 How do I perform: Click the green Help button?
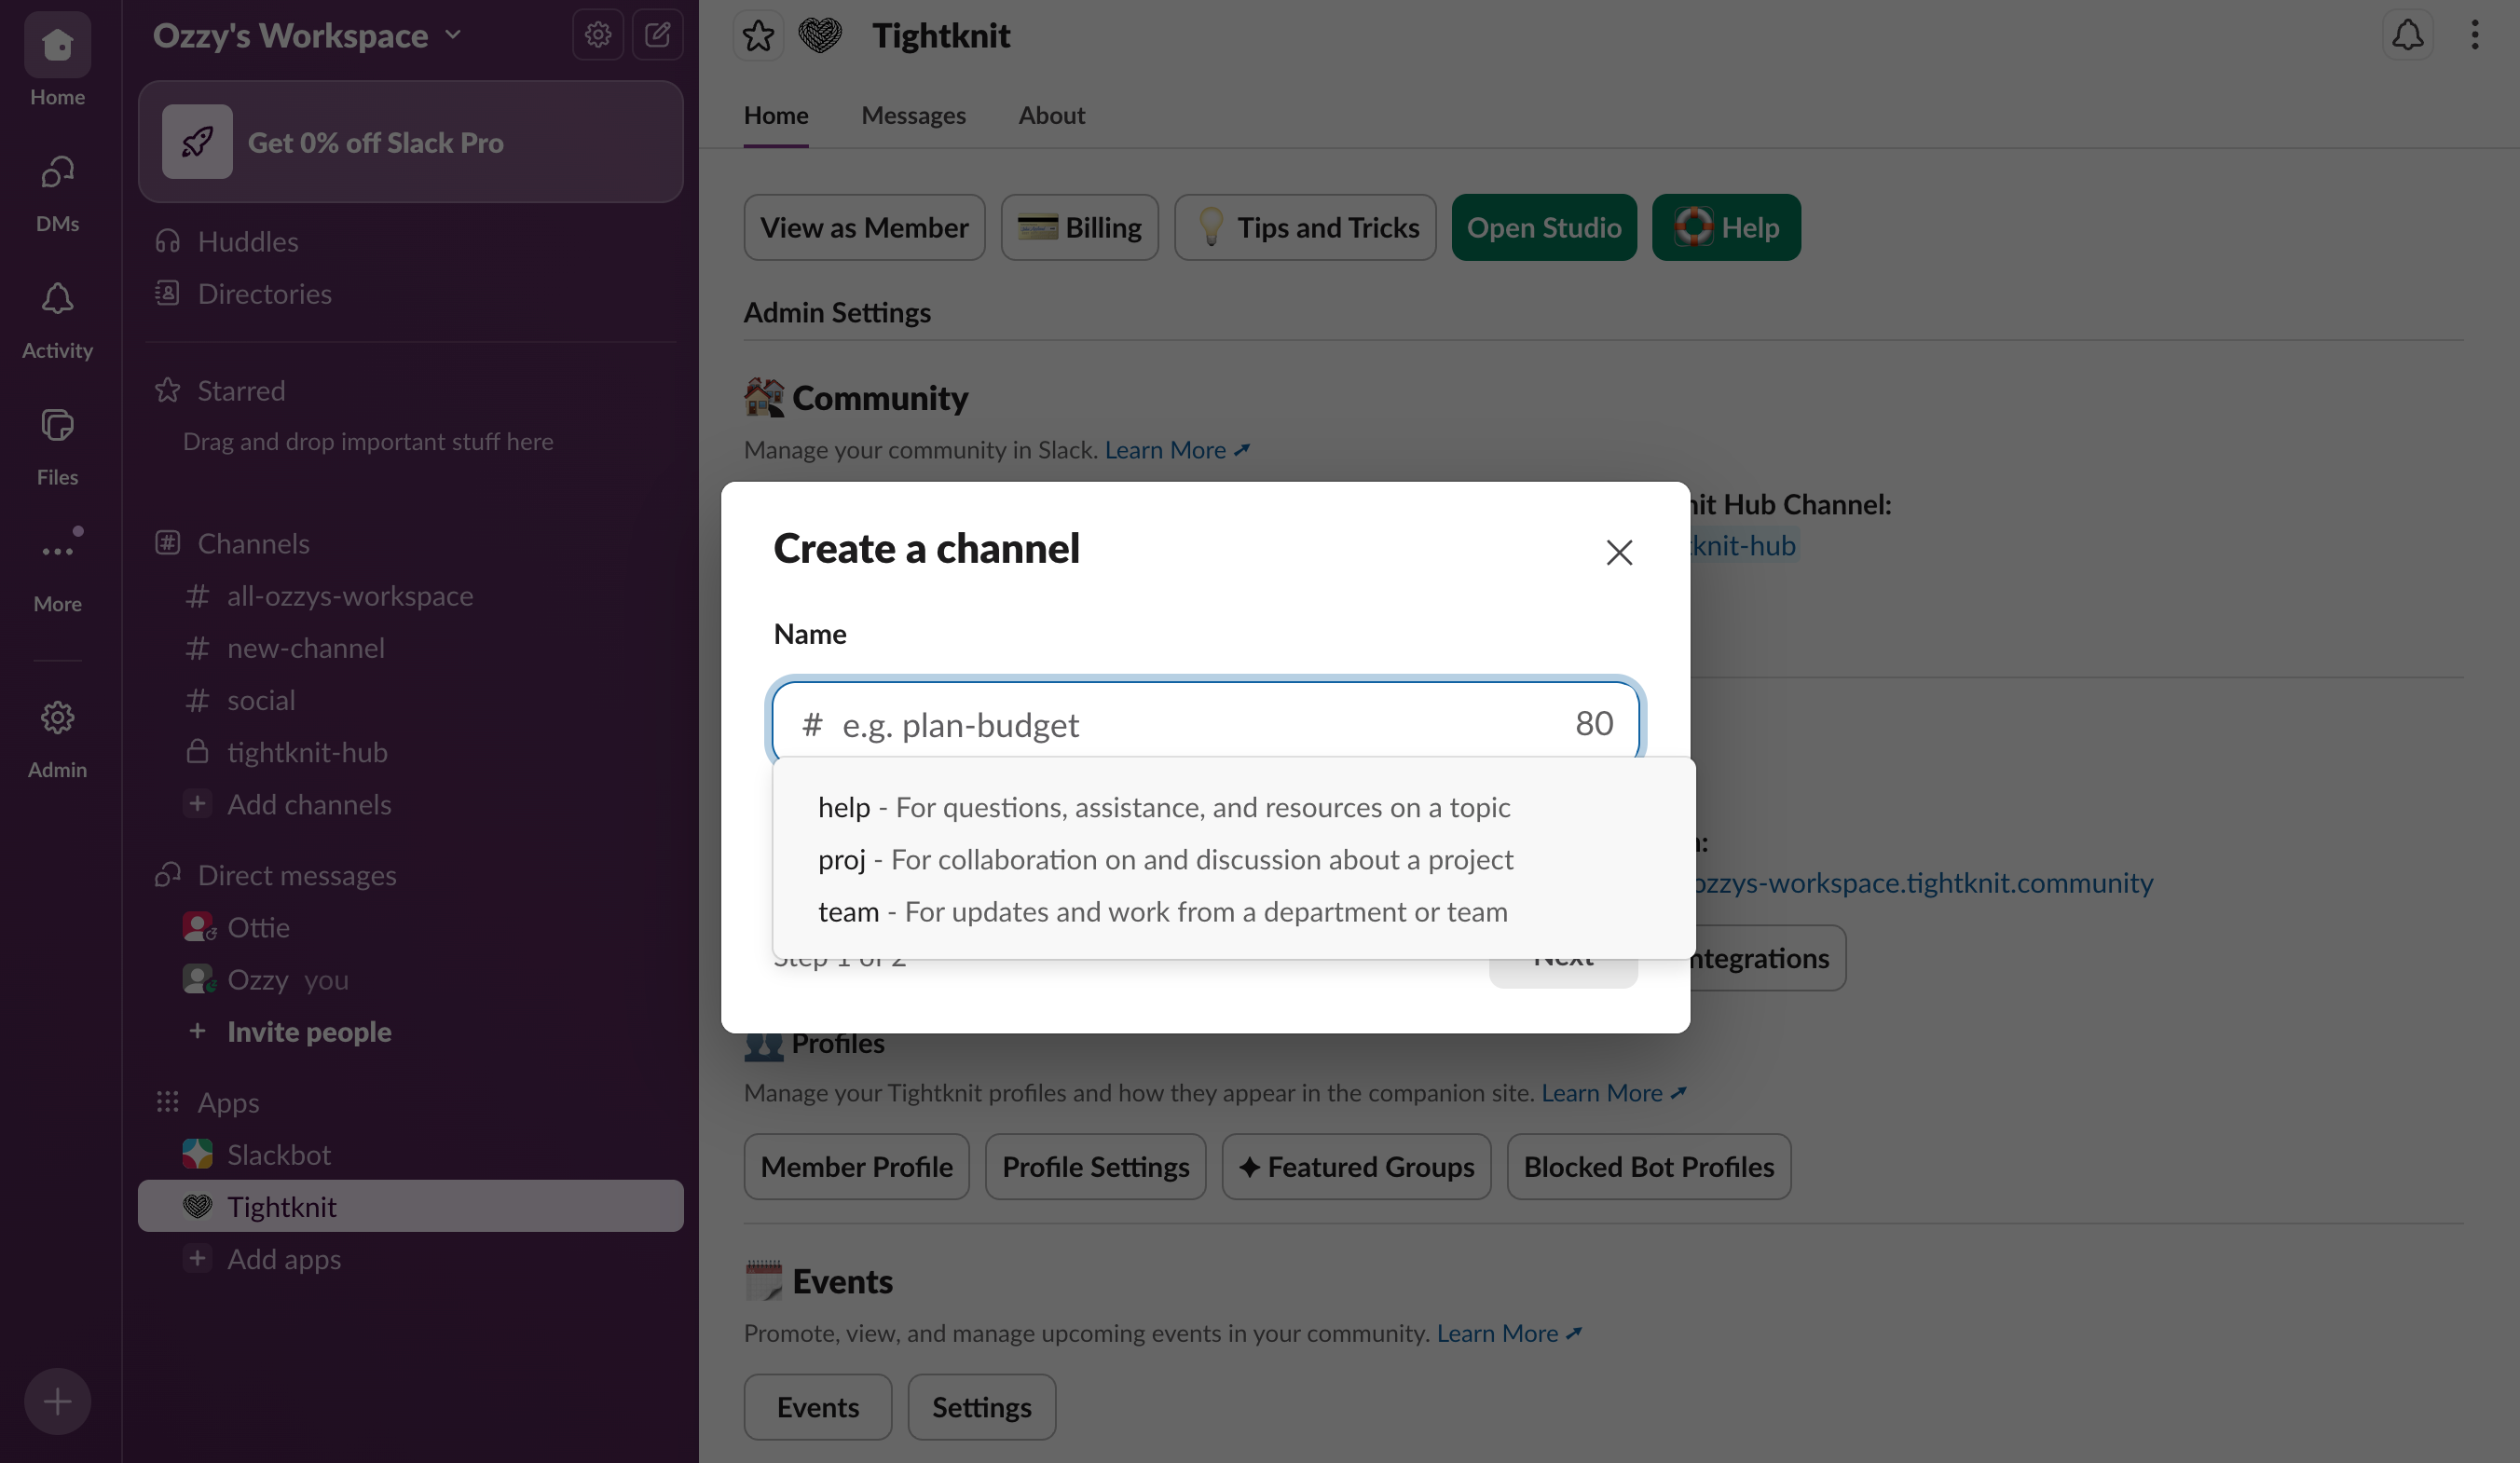[x=1726, y=227]
